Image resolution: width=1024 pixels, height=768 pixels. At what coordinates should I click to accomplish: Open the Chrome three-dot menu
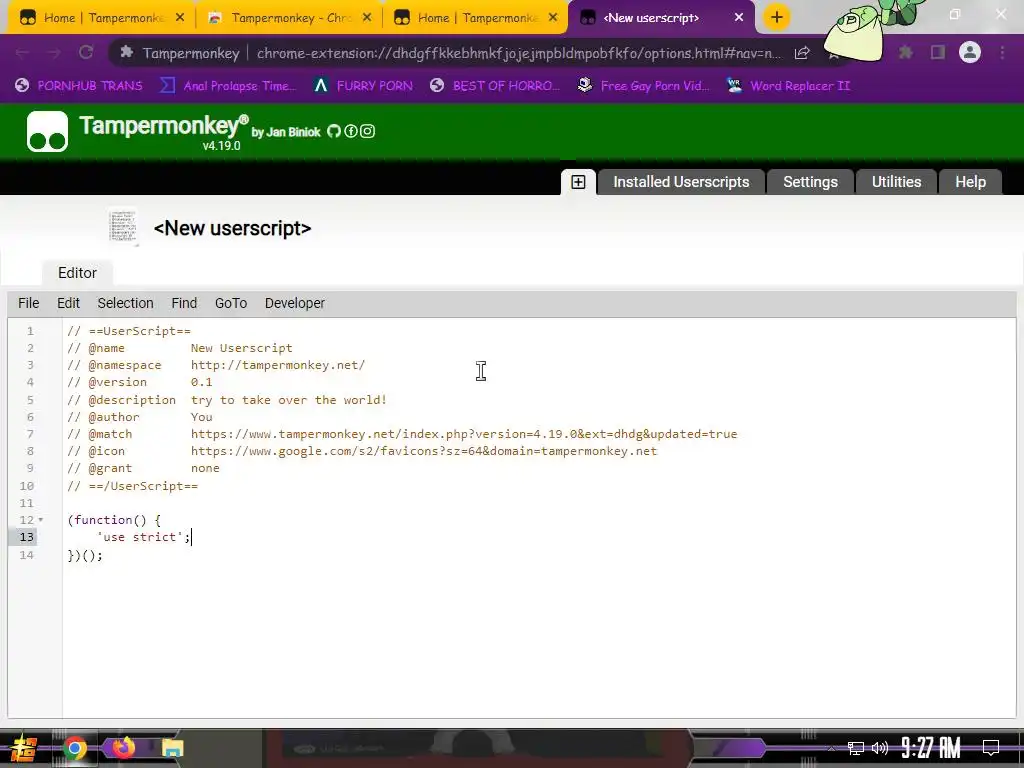click(1002, 52)
